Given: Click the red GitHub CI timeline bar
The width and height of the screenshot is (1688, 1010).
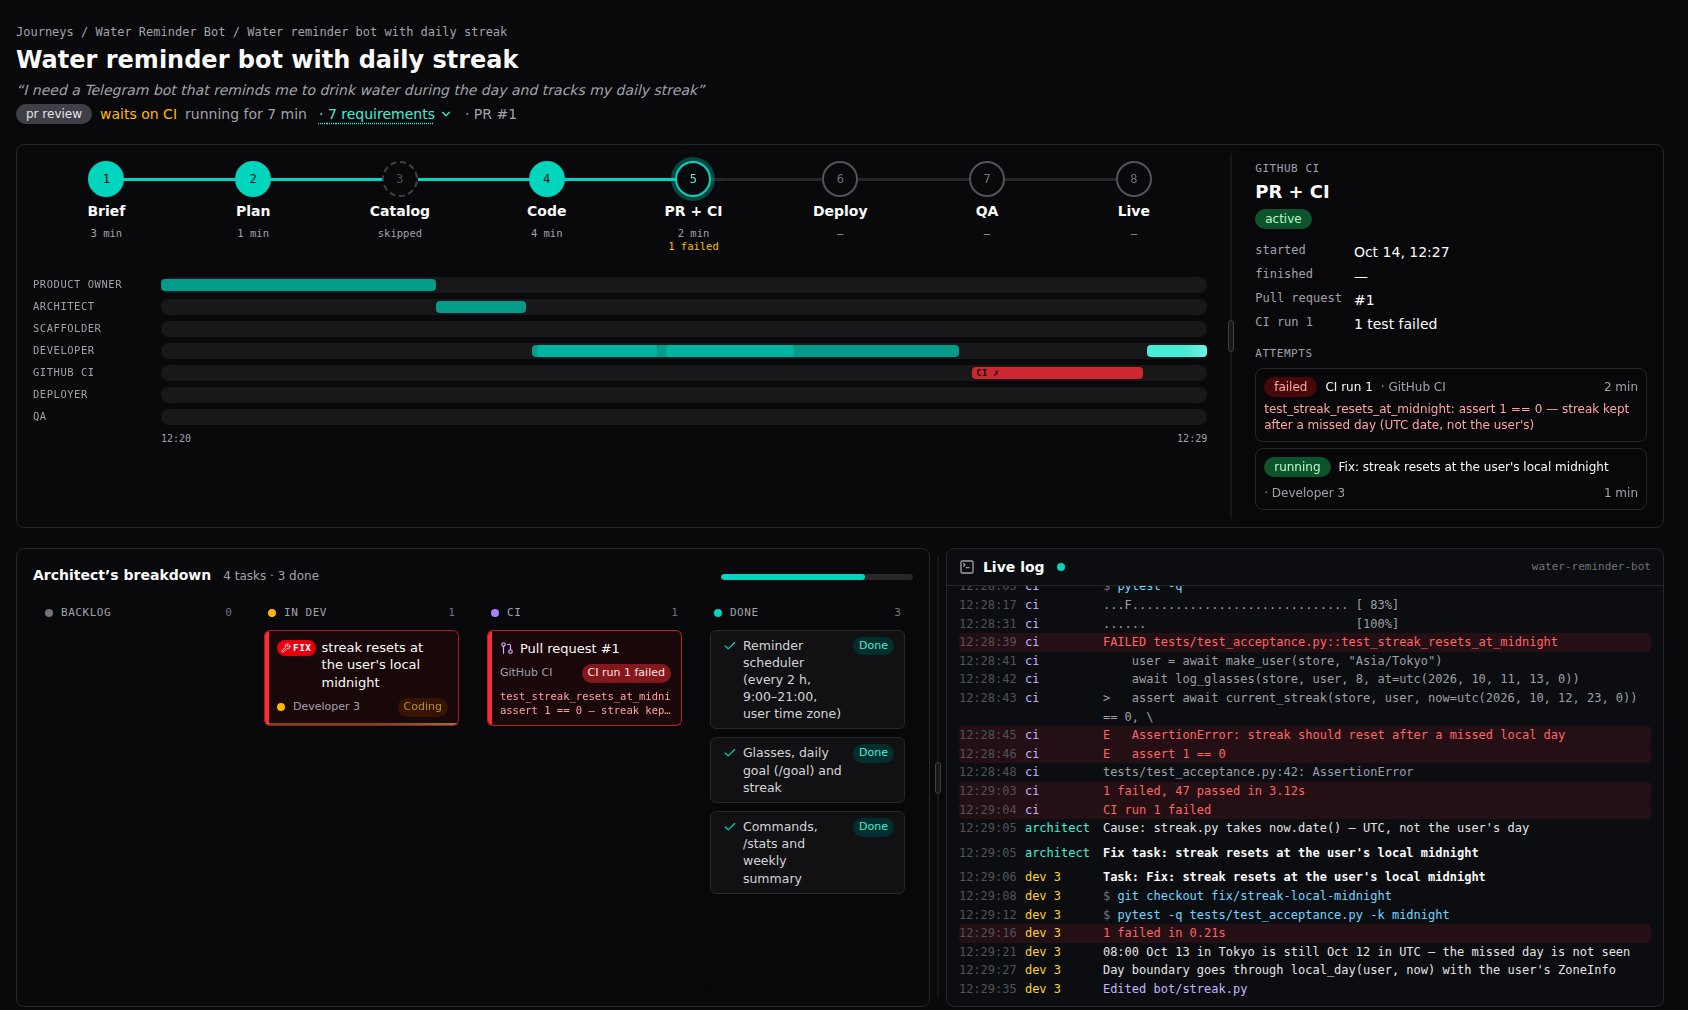Looking at the screenshot, I should coord(1057,373).
